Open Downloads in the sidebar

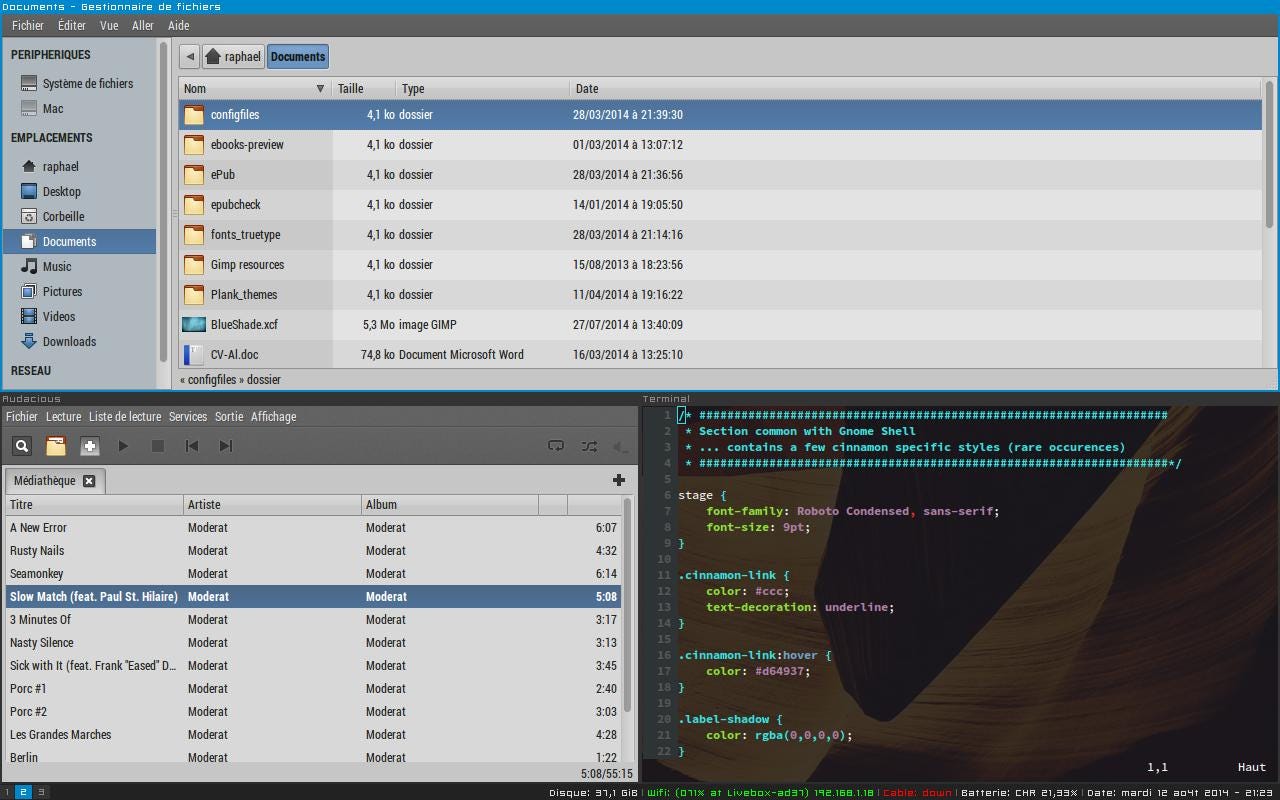coord(79,342)
